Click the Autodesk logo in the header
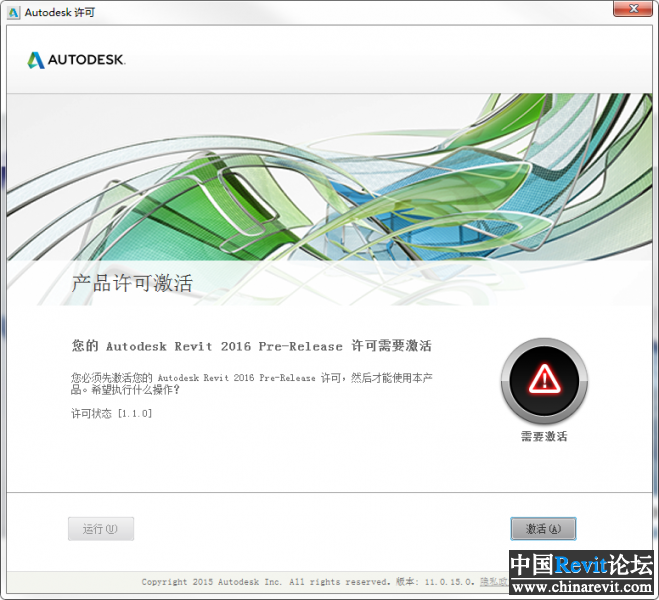Image resolution: width=659 pixels, height=600 pixels. pyautogui.click(x=76, y=60)
